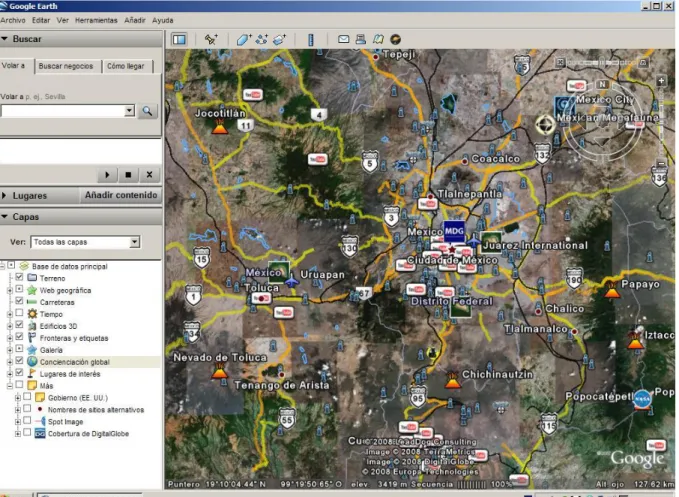
Task: Open YouTube marker above Jocotitlán
Action: [252, 95]
